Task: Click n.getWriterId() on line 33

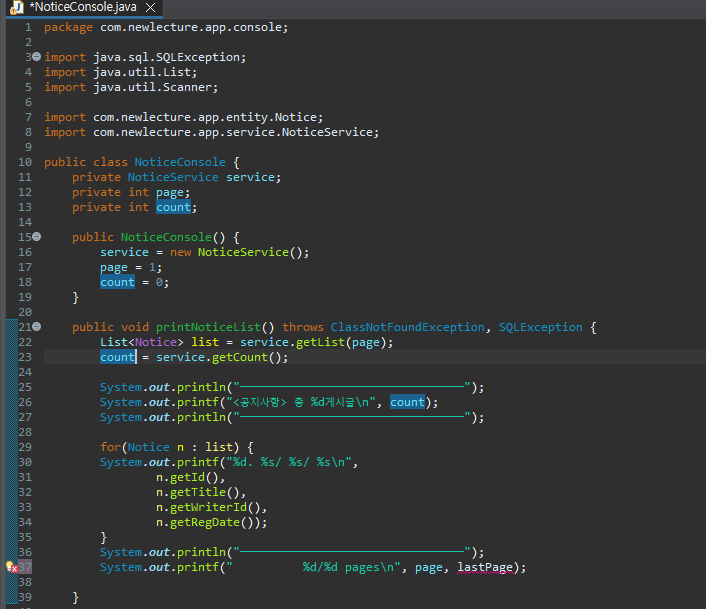Action: (x=208, y=507)
